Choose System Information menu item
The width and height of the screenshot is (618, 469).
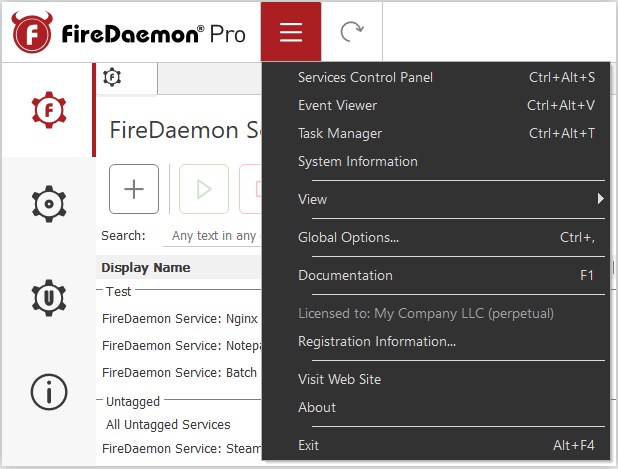click(x=436, y=161)
